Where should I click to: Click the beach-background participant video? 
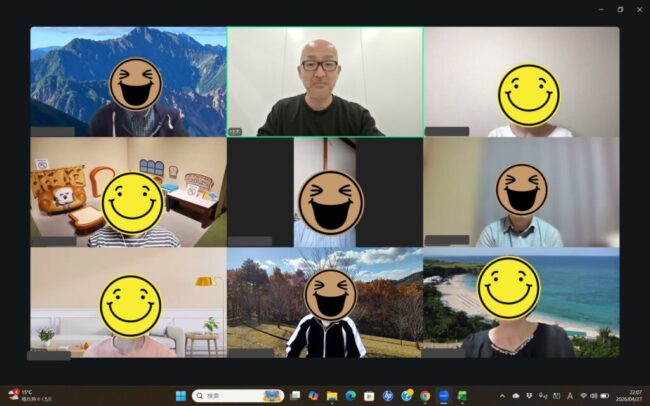click(521, 302)
